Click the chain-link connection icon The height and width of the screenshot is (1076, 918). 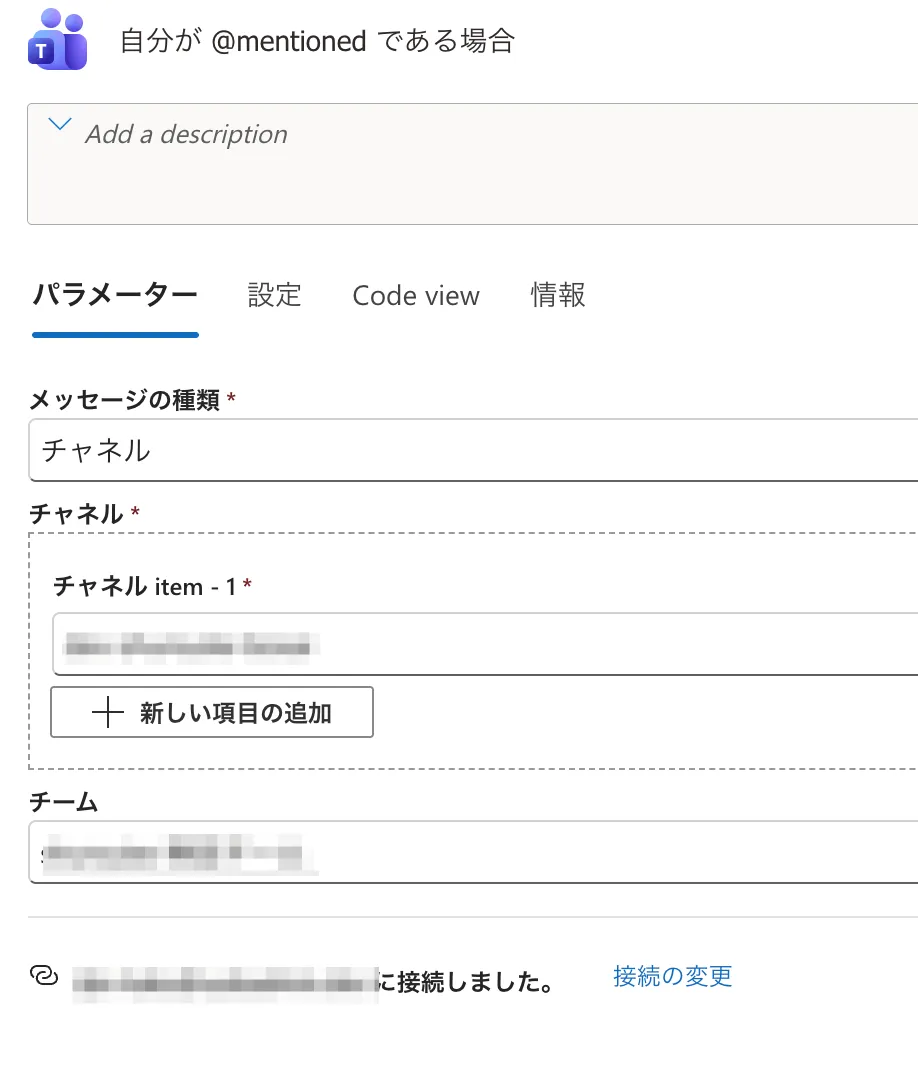click(x=45, y=977)
